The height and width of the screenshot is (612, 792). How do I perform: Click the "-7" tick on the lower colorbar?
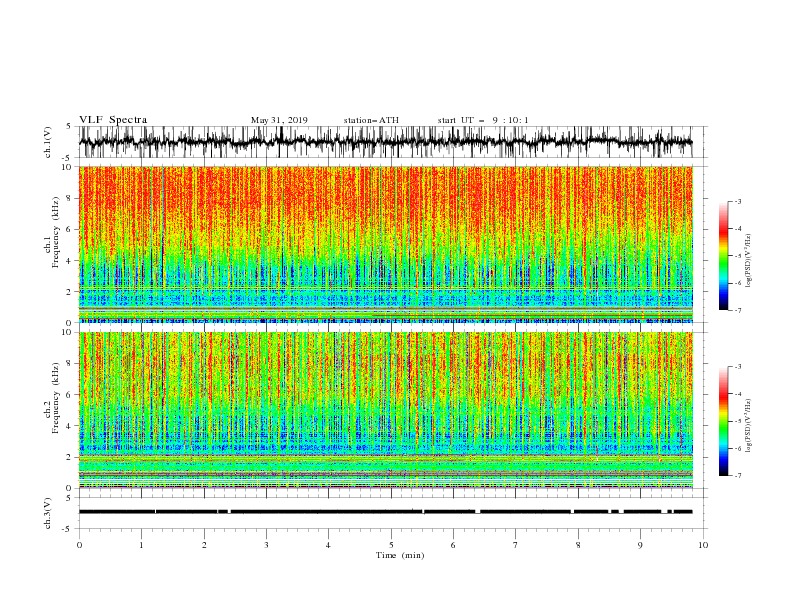[x=738, y=475]
